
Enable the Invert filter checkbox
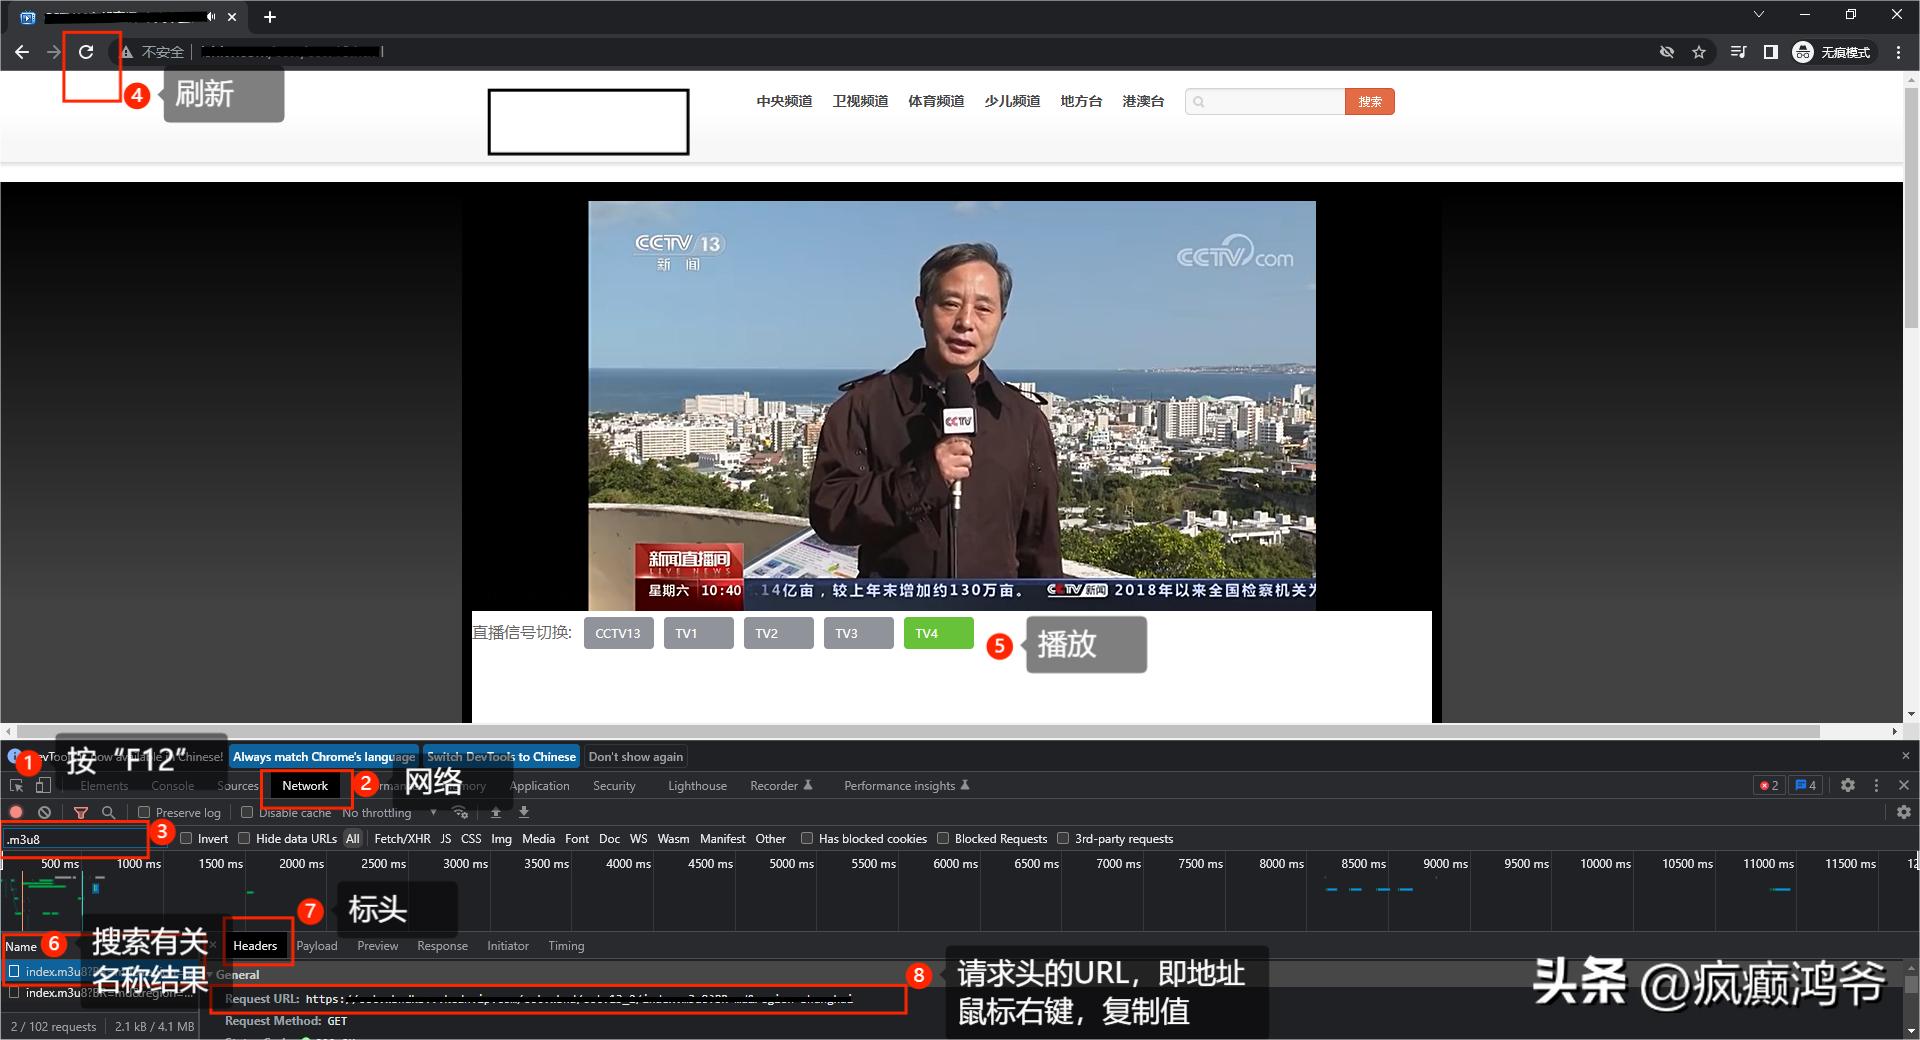pos(187,838)
